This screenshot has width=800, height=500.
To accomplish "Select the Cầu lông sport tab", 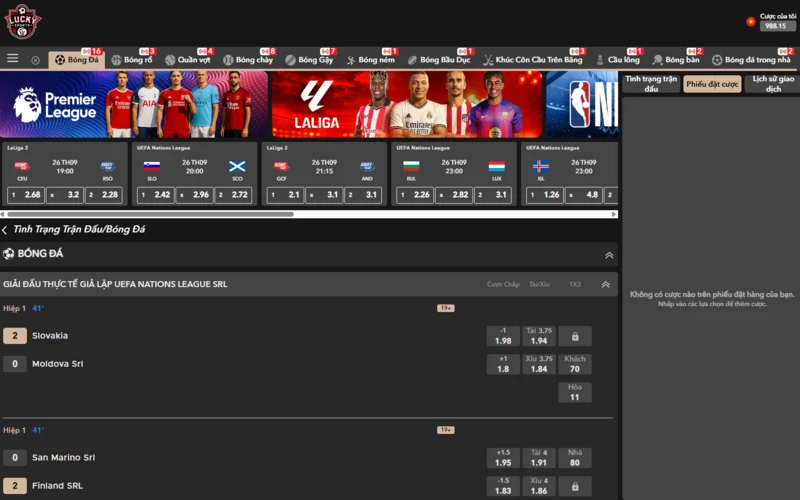I will (618, 60).
